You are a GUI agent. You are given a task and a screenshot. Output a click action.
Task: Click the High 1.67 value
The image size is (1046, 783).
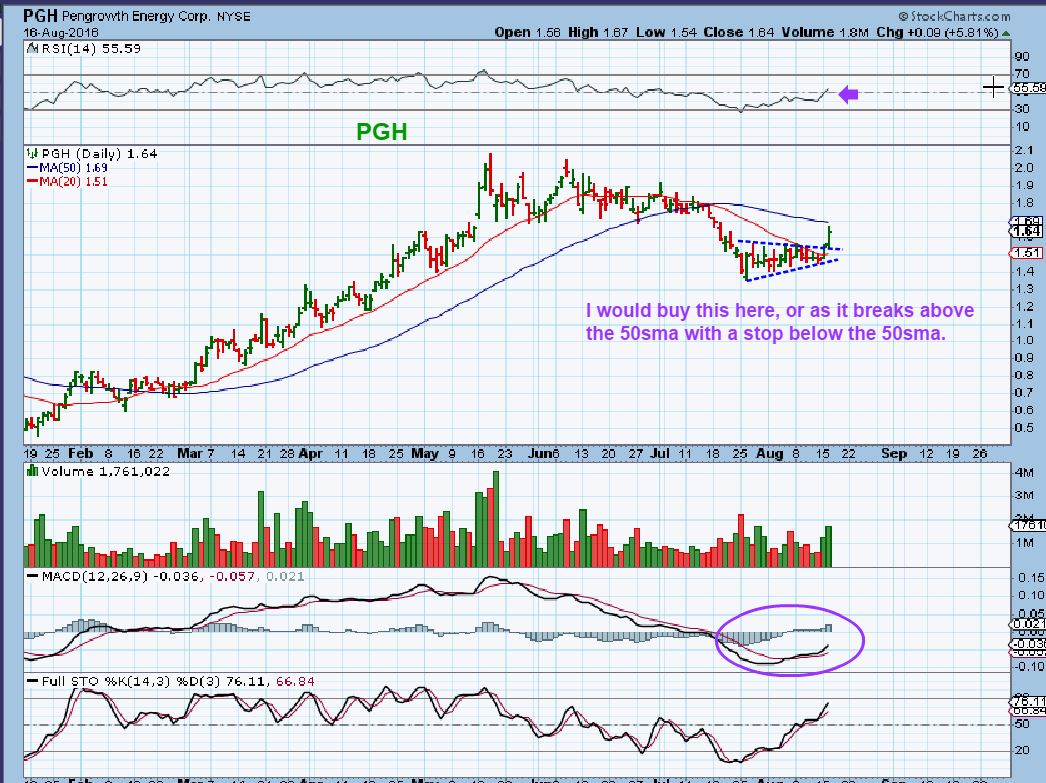click(x=598, y=32)
